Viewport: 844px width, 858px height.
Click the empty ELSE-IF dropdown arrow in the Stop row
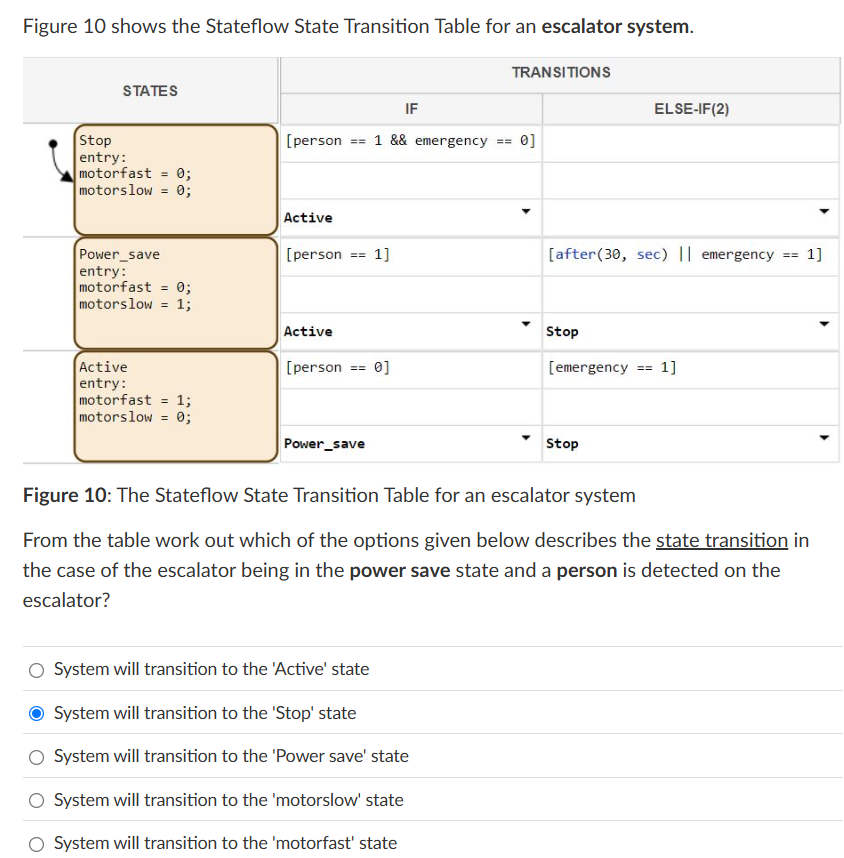tap(822, 212)
